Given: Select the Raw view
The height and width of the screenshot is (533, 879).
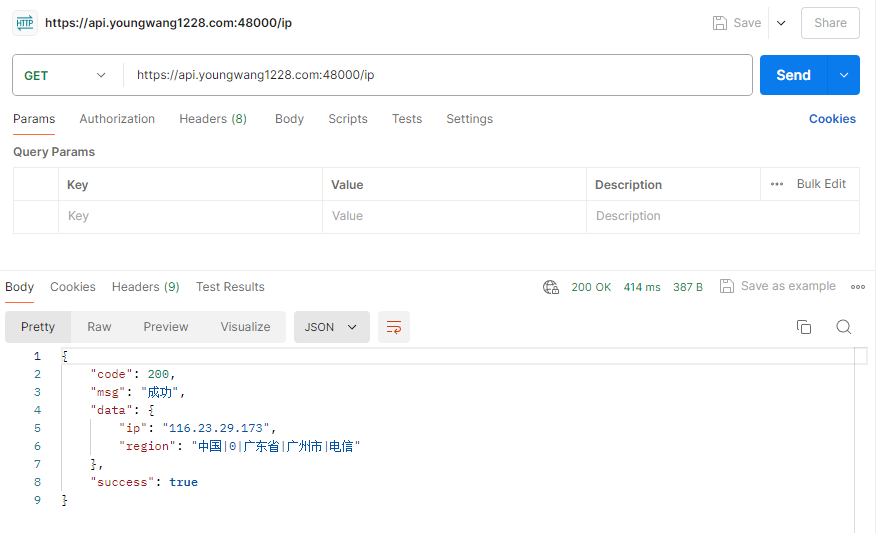Looking at the screenshot, I should pyautogui.click(x=99, y=327).
